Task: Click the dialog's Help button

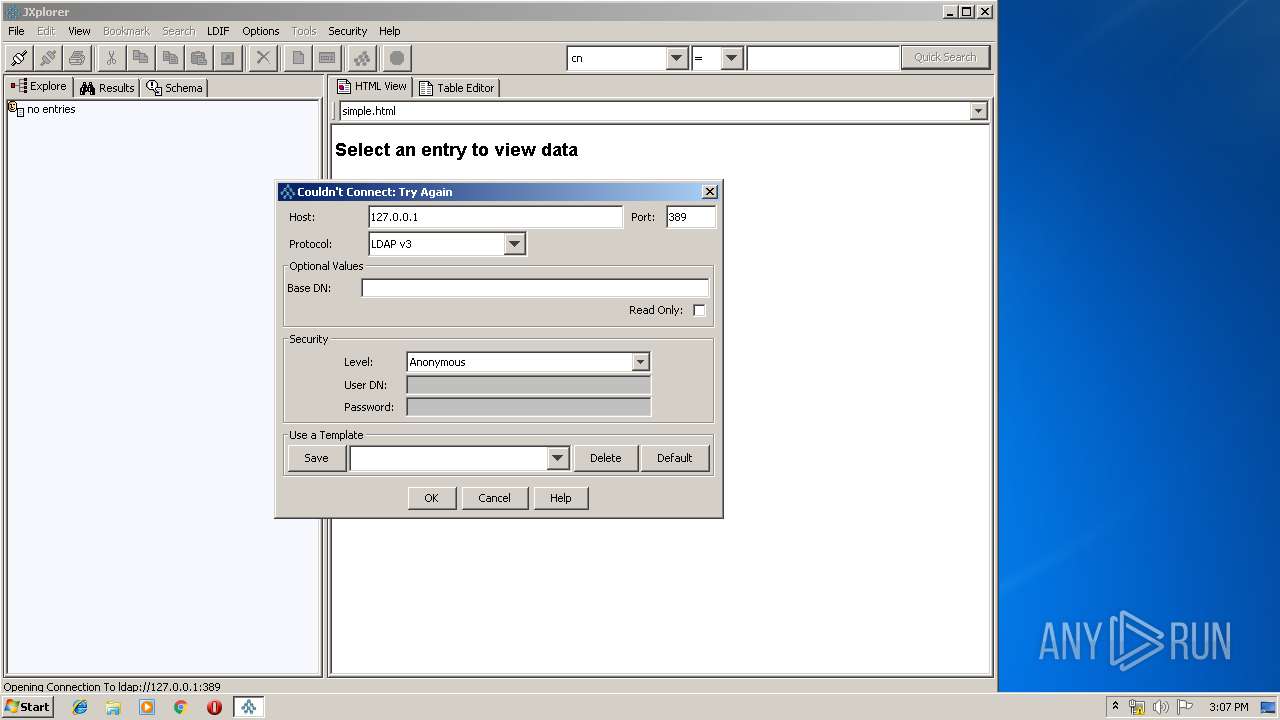Action: pyautogui.click(x=560, y=498)
